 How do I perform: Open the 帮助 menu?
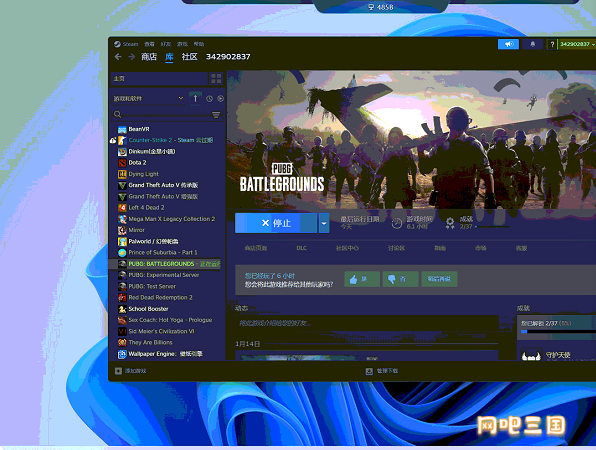point(199,44)
